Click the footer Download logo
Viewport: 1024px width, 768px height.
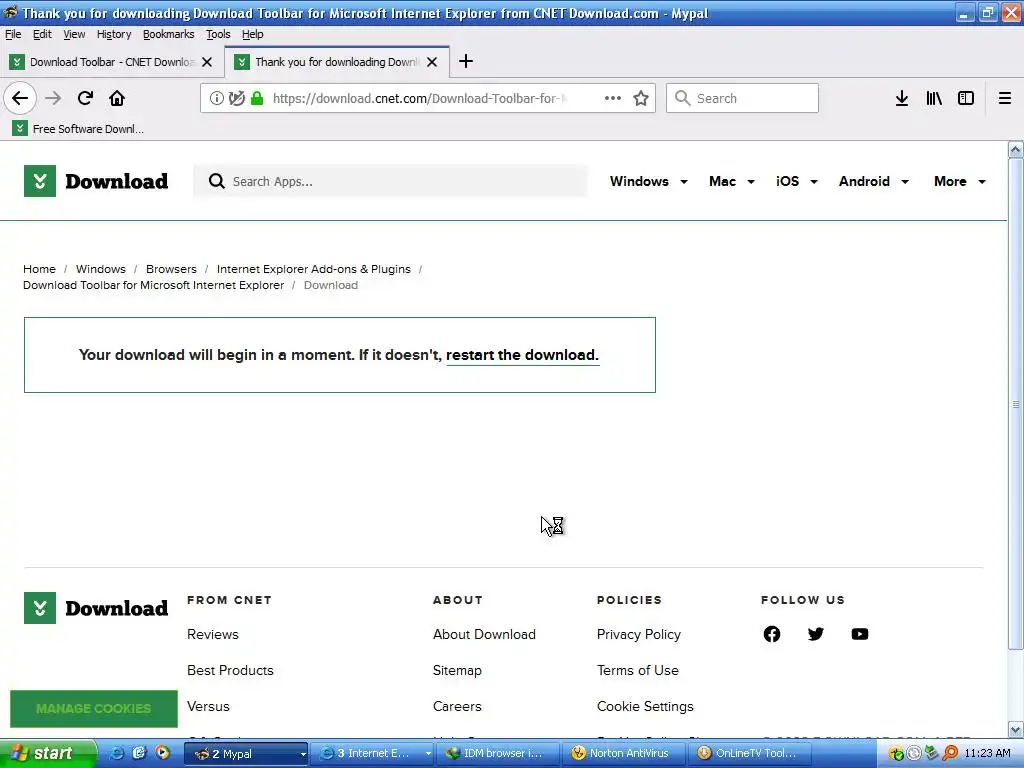tap(96, 608)
